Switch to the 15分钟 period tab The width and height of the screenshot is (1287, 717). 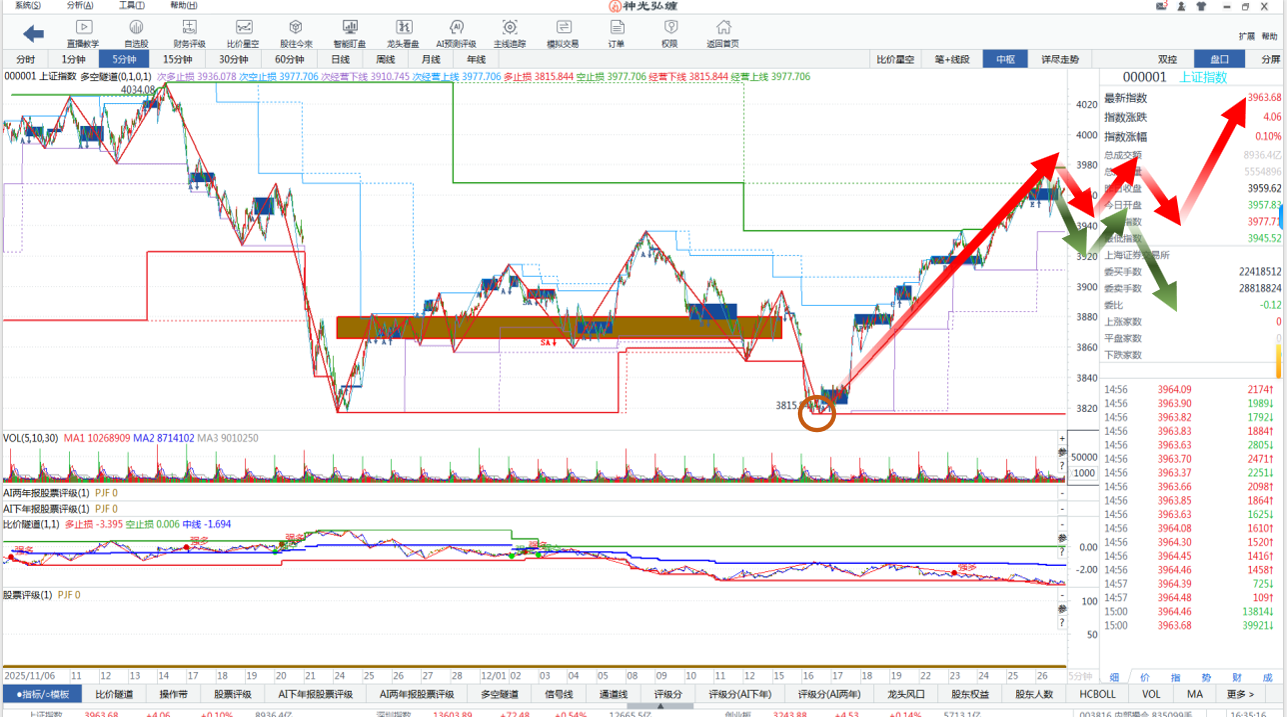[177, 59]
